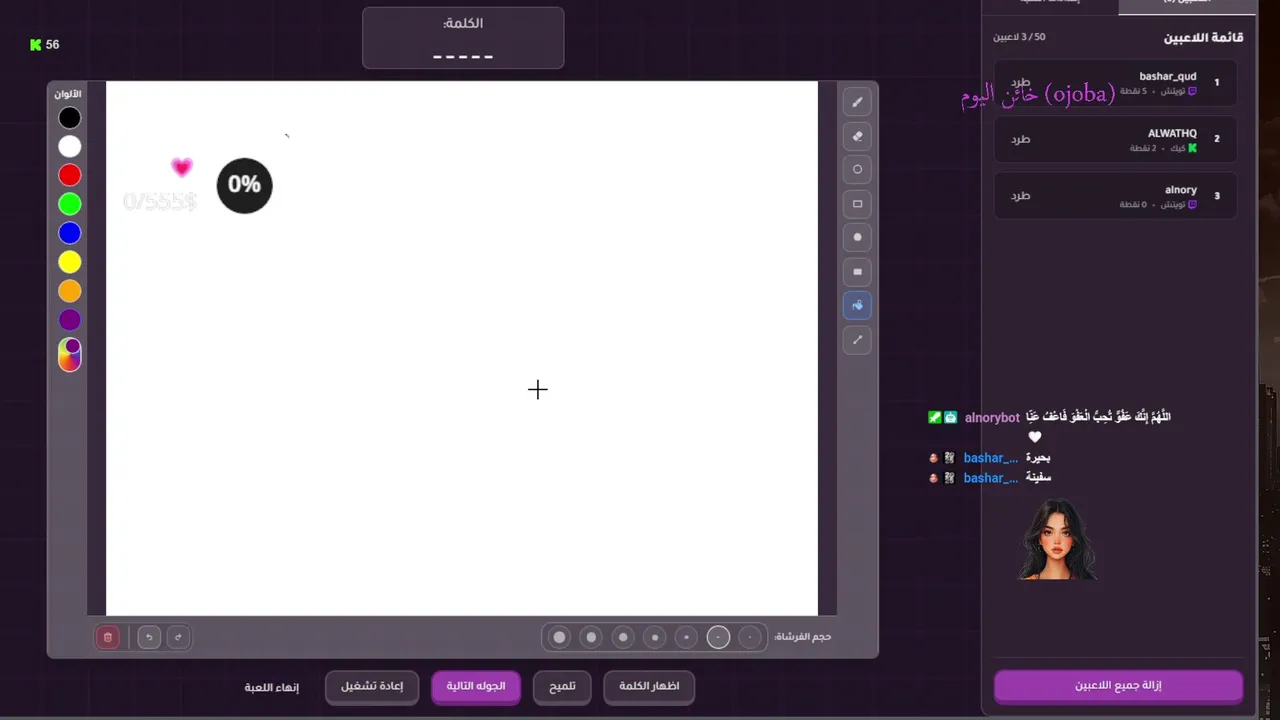Click the 'قائمة اللاعبين' heading

pyautogui.click(x=1203, y=37)
